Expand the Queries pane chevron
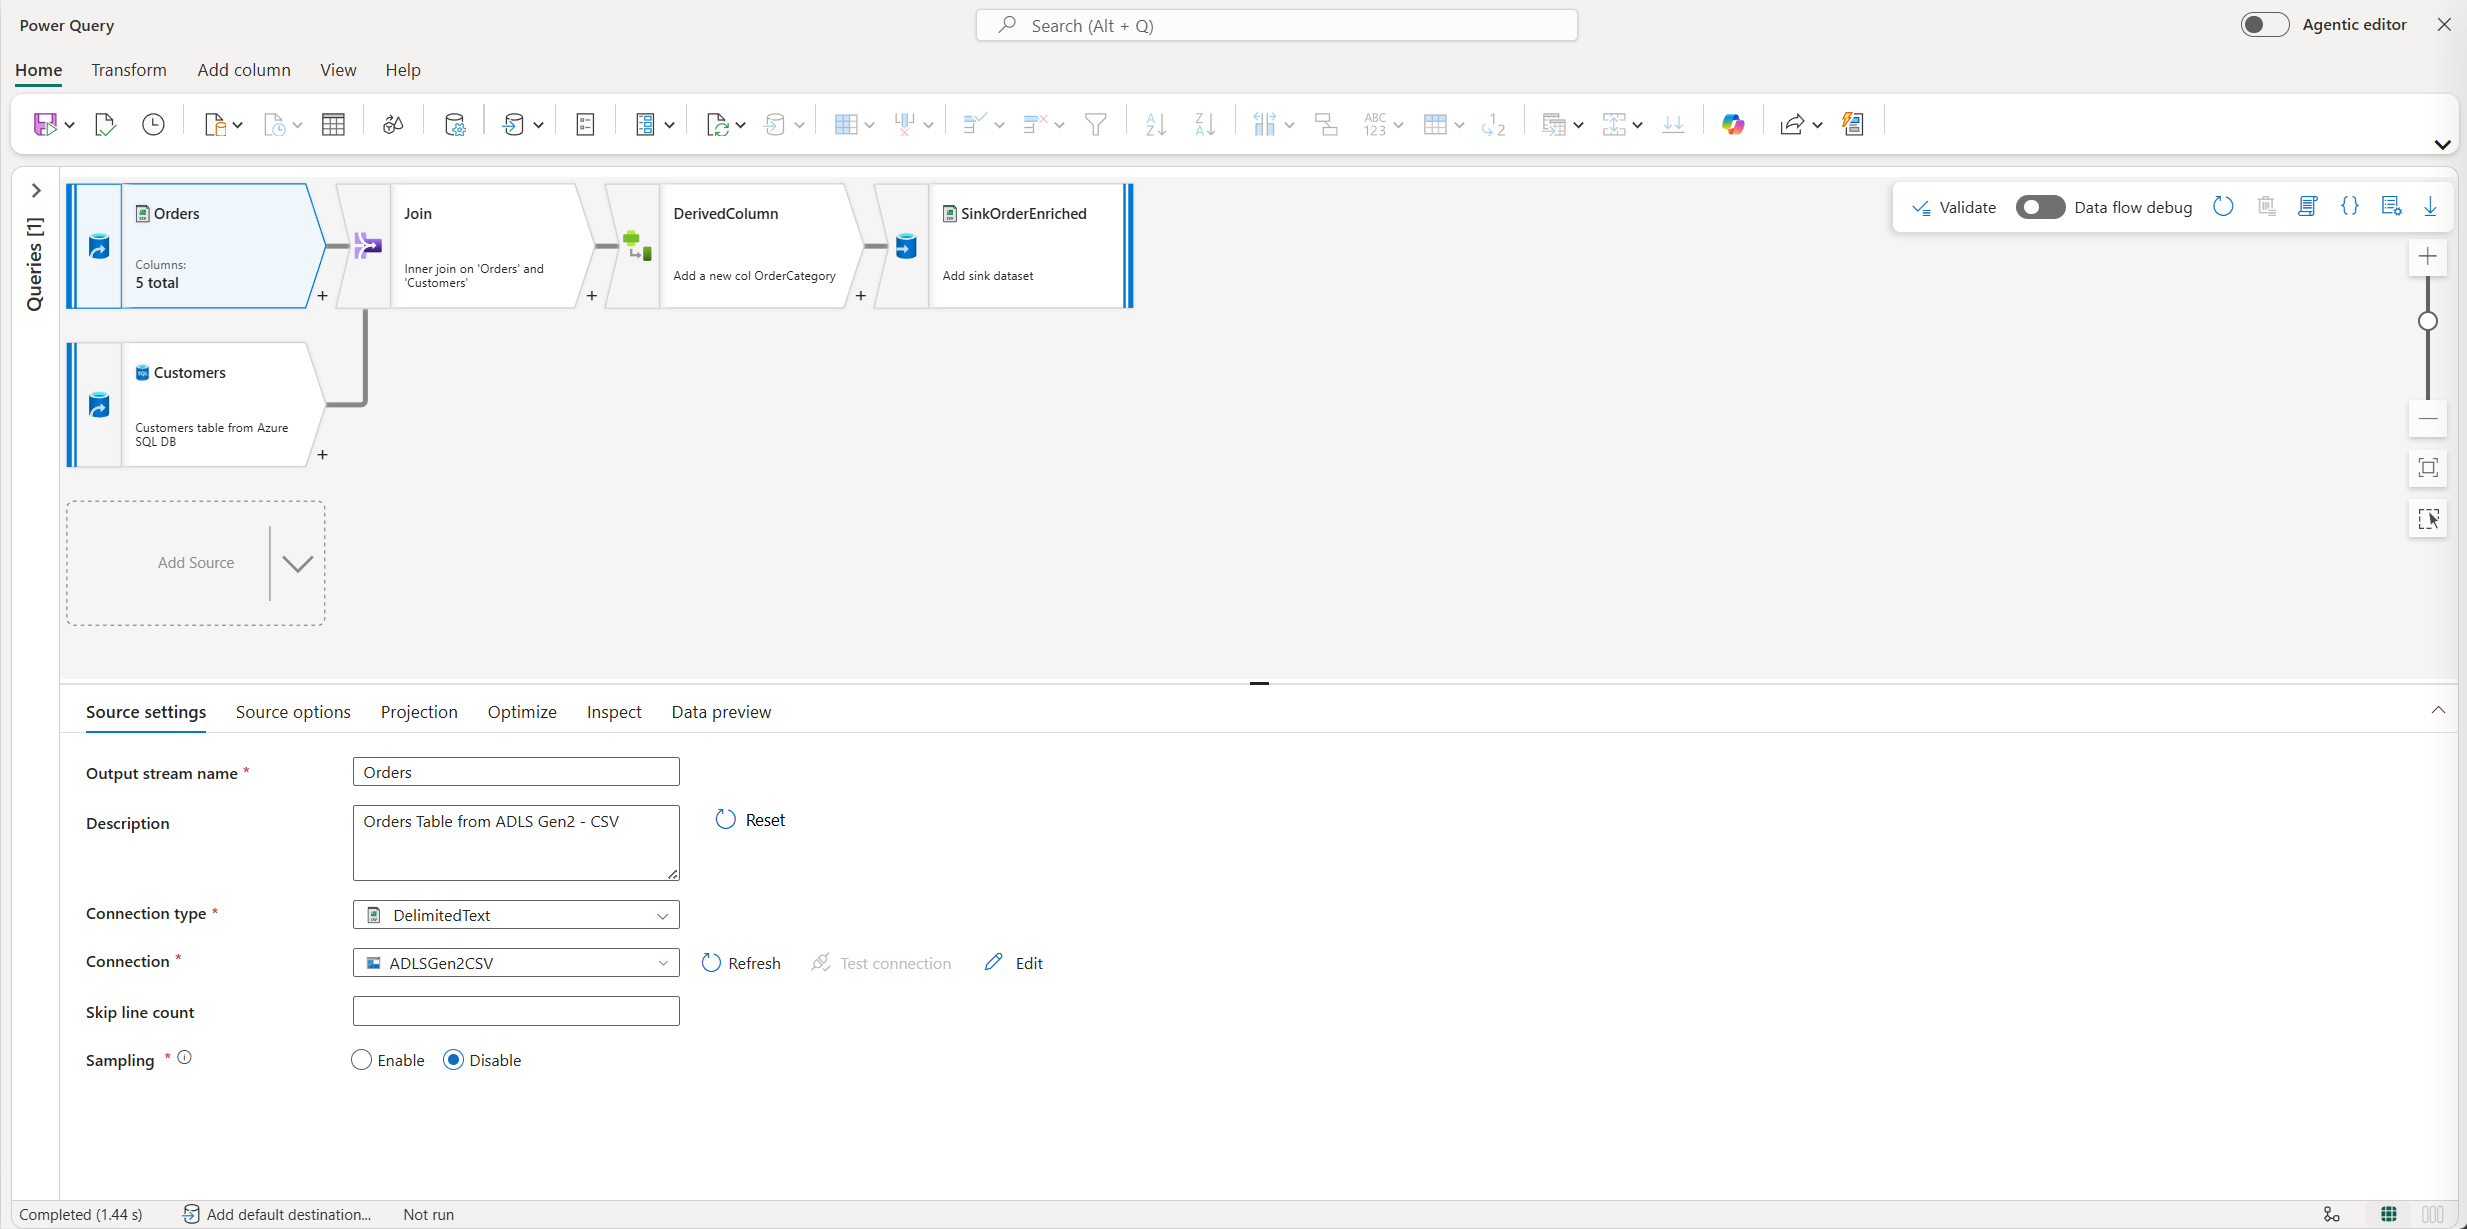Screen dimensions: 2467x1229 (x=36, y=190)
